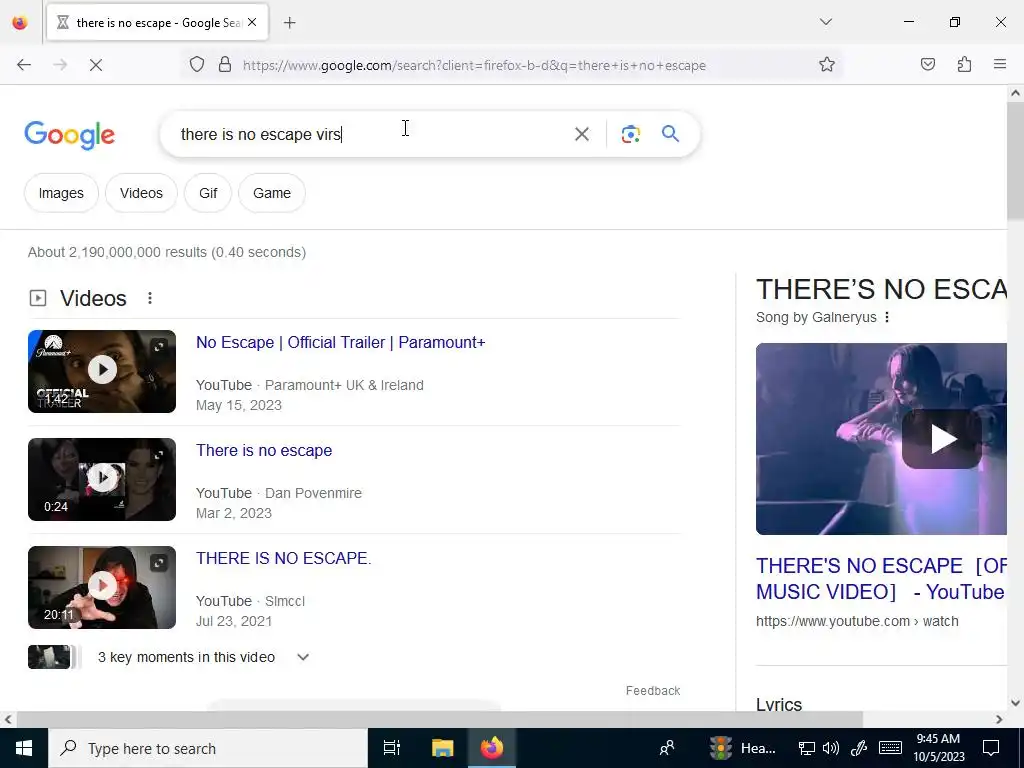Open the 'There is no escape' video link
This screenshot has width=1024, height=768.
click(x=264, y=451)
